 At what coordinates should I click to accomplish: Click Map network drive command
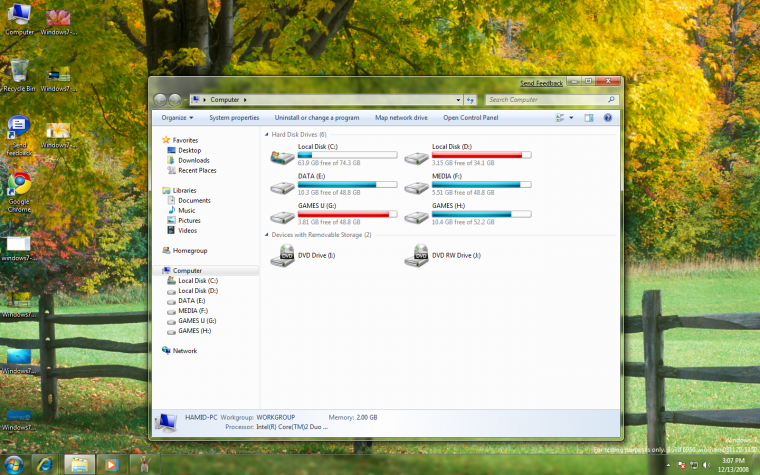coord(401,118)
